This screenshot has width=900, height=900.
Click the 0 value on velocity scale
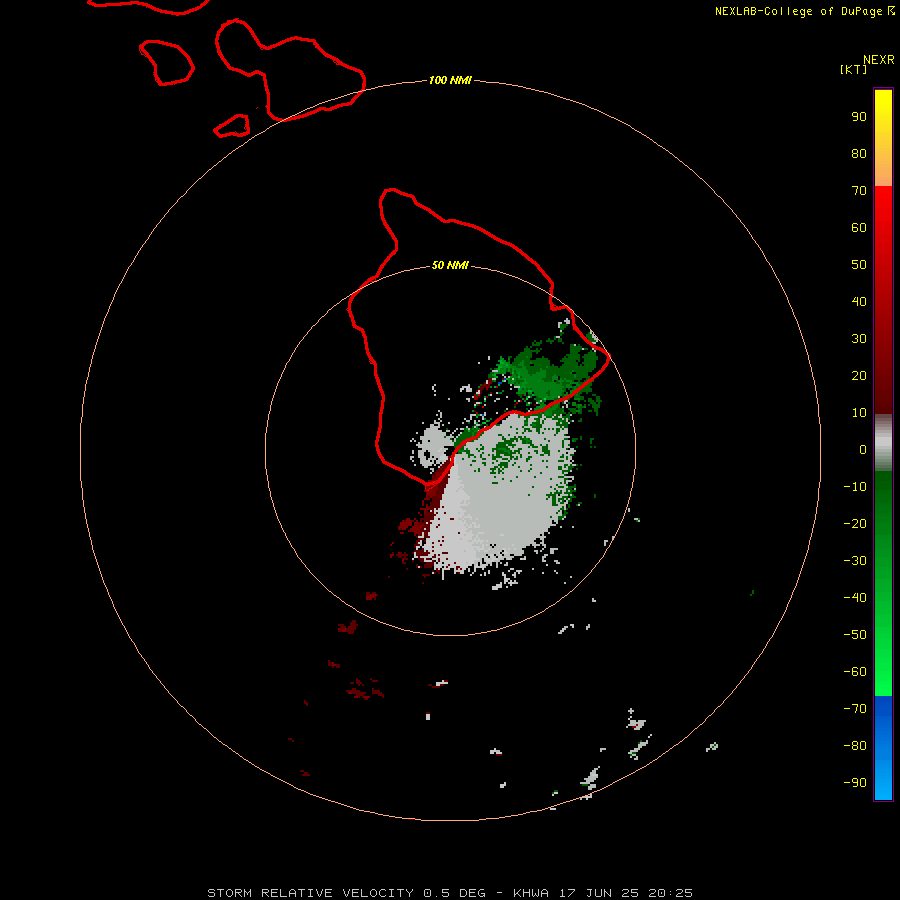[863, 449]
